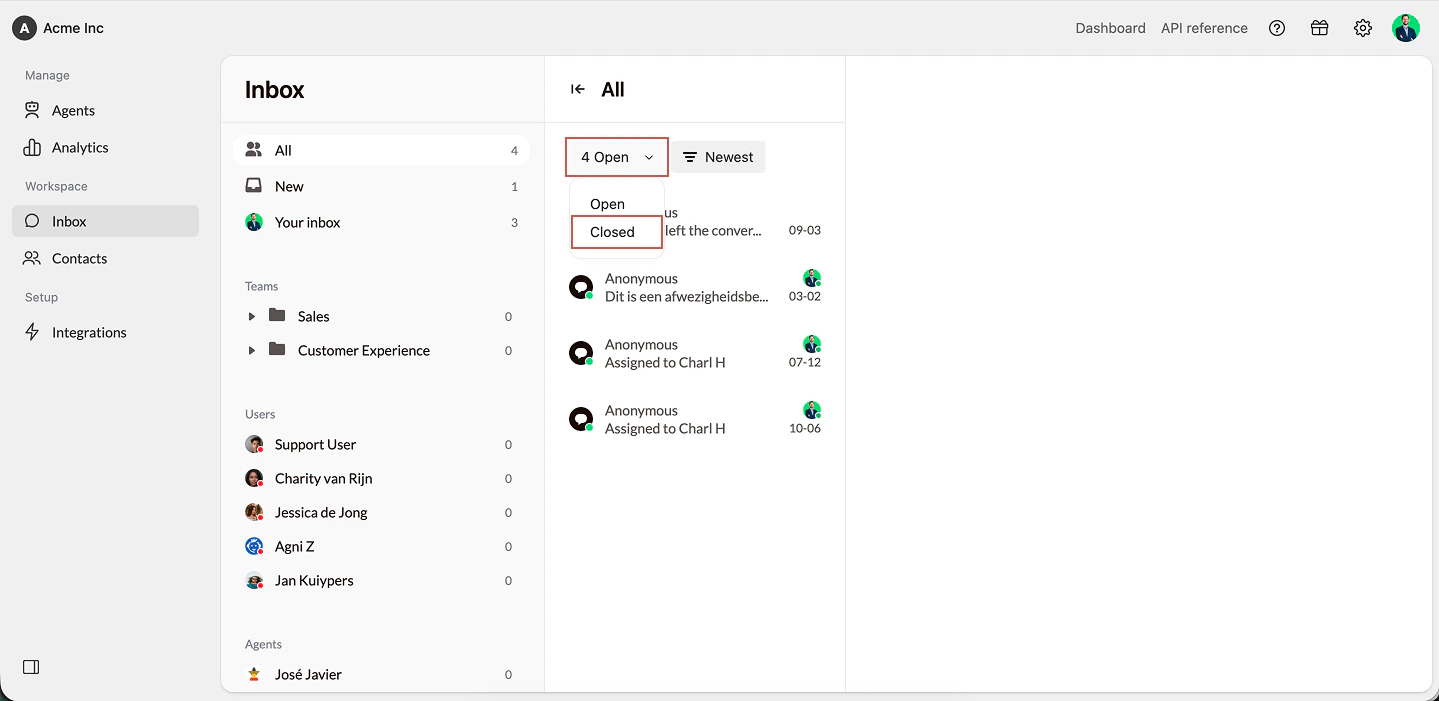Select Your inbox view
Image resolution: width=1439 pixels, height=701 pixels.
pos(382,222)
